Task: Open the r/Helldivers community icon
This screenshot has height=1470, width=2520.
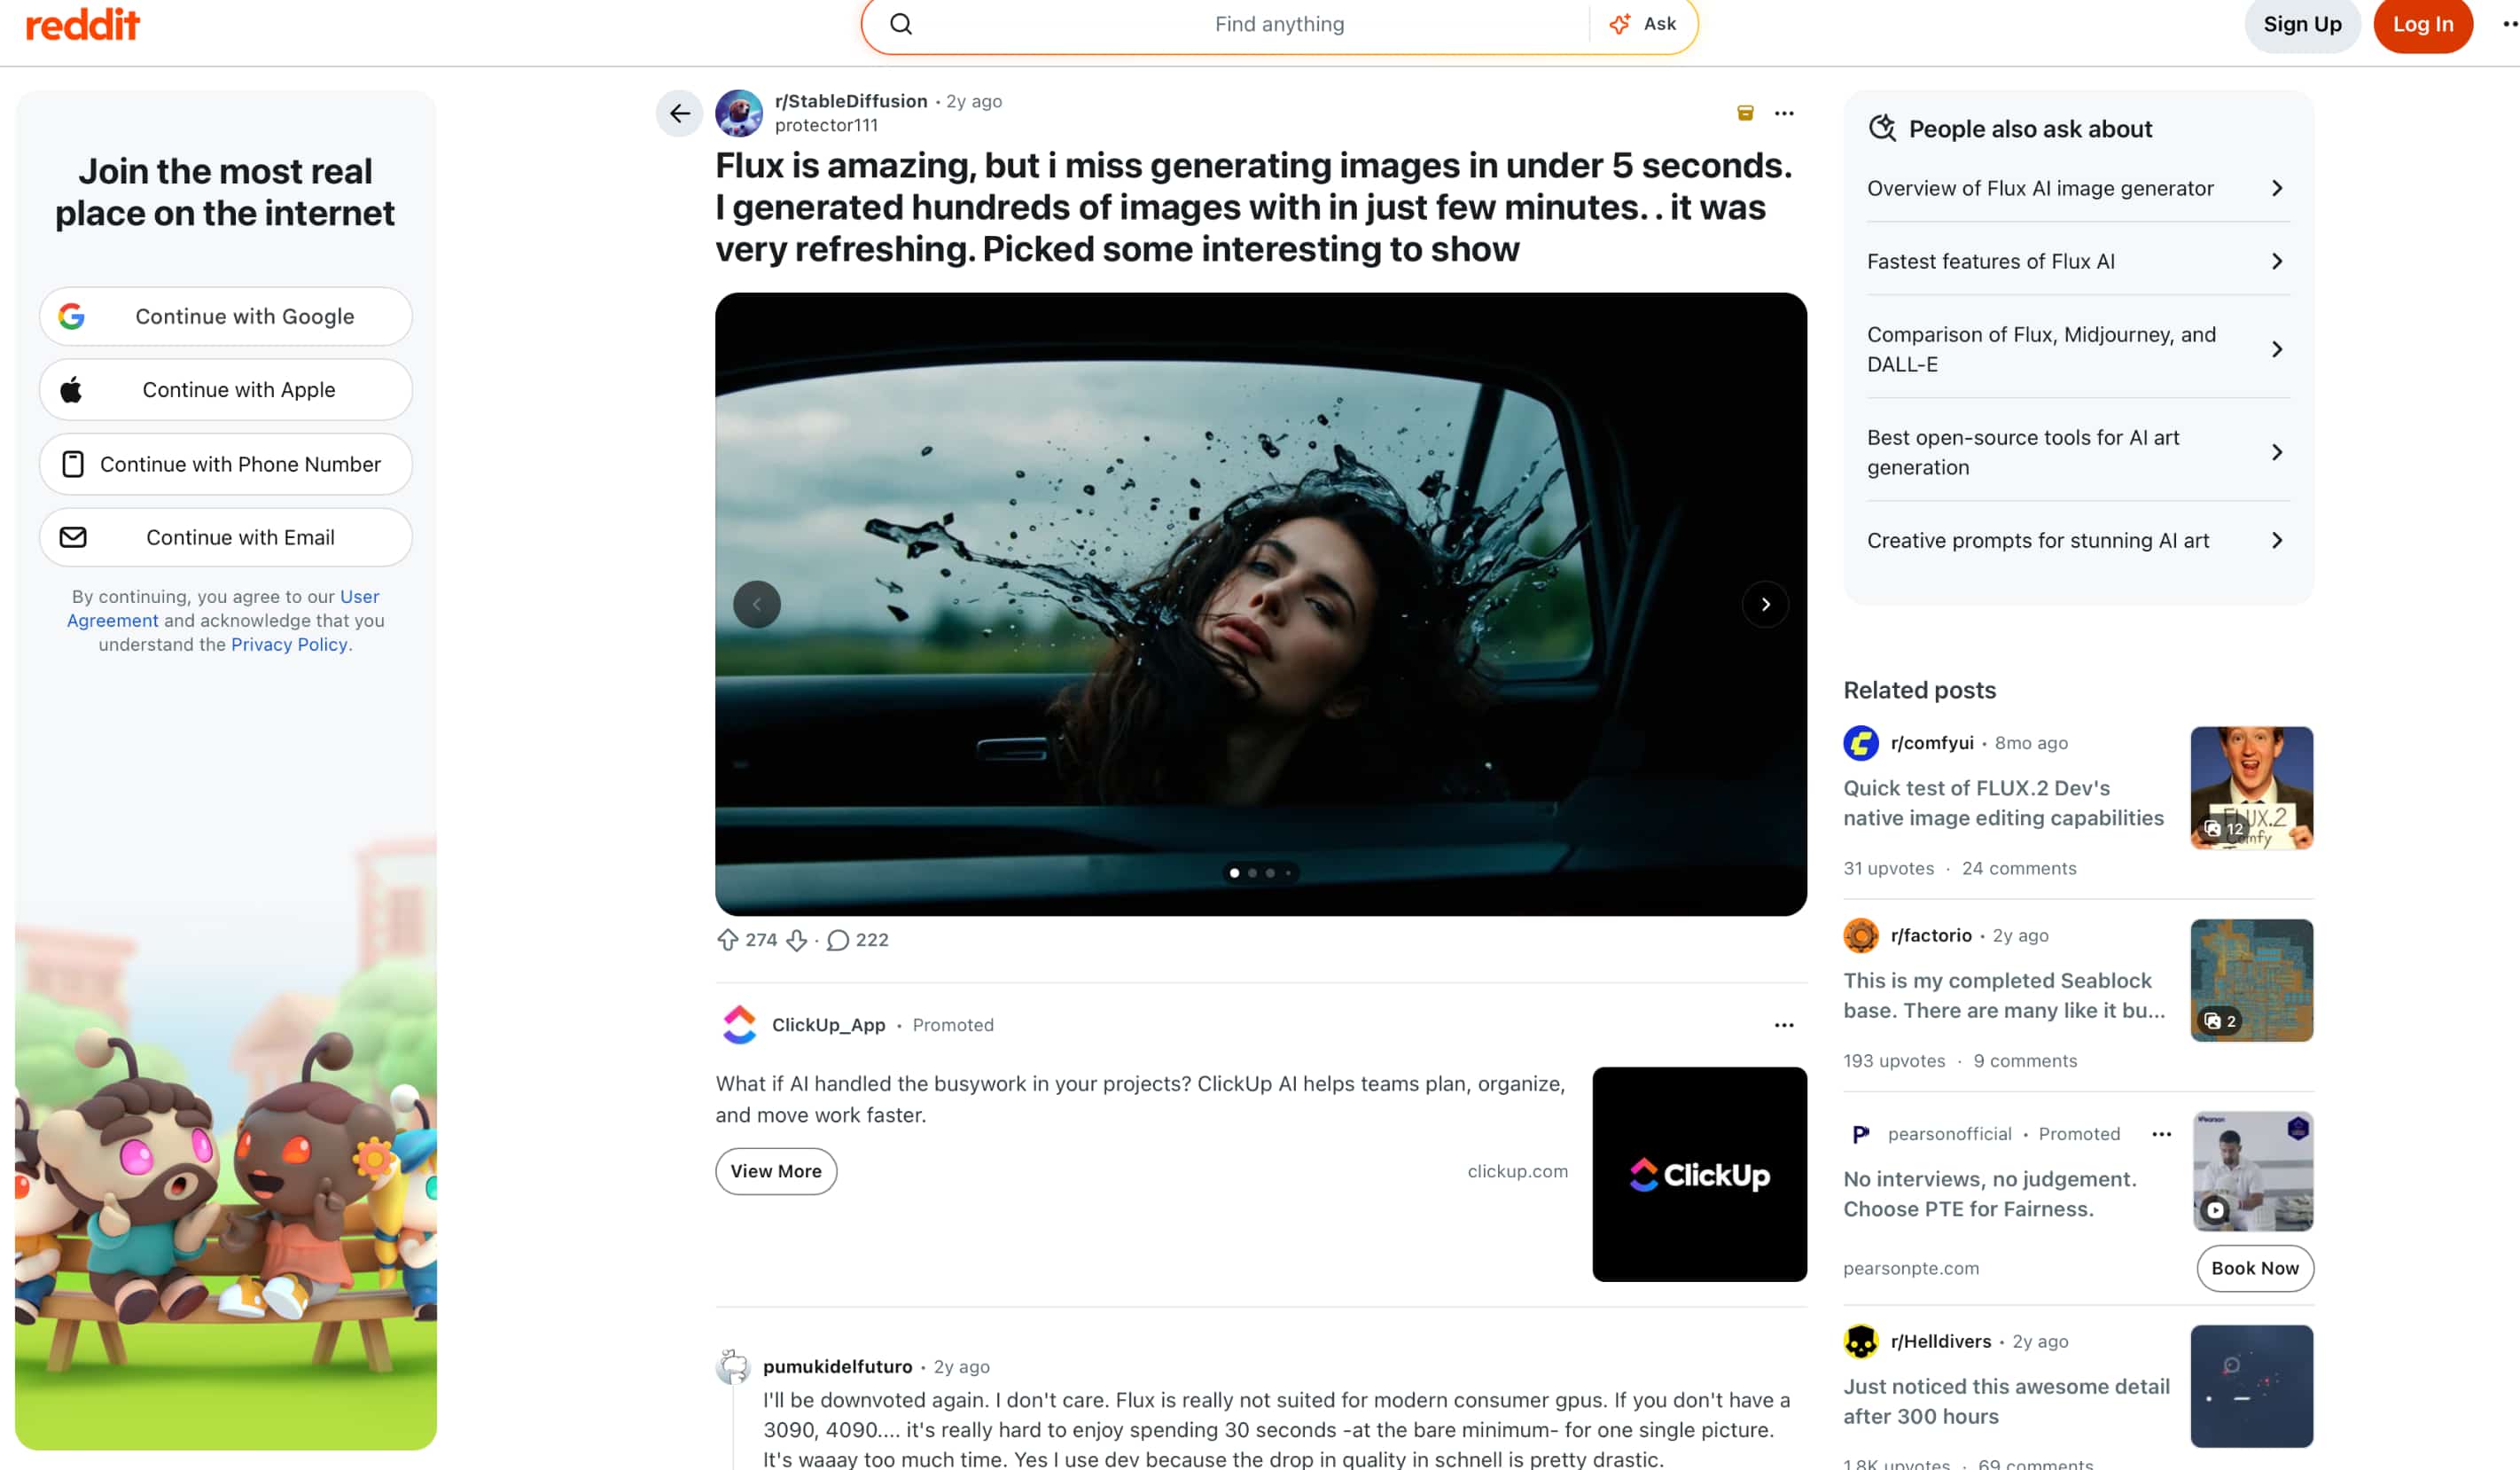Action: tap(1861, 1342)
